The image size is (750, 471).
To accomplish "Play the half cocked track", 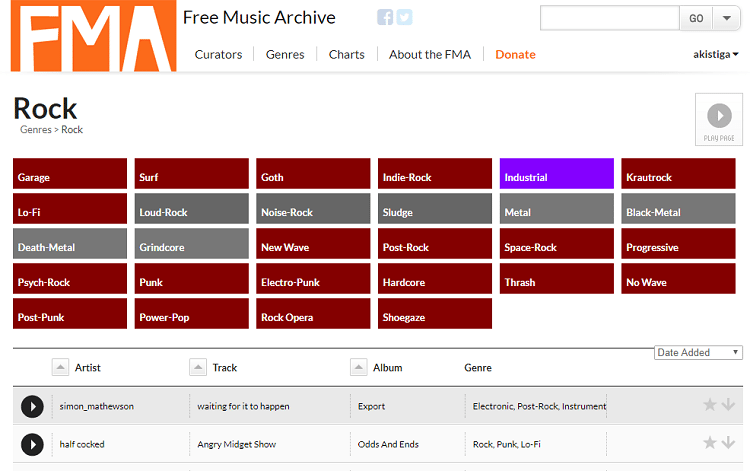I will [x=32, y=445].
